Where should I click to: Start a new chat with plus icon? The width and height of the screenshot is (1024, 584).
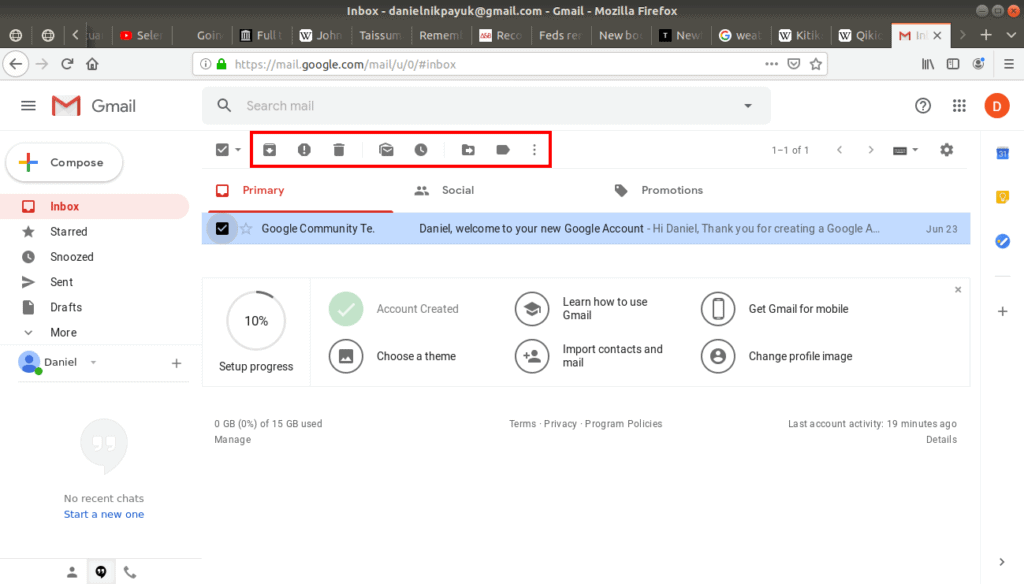(x=176, y=363)
